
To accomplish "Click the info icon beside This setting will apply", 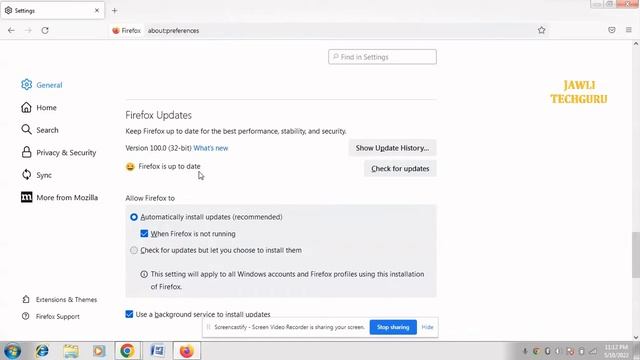I will [x=144, y=274].
